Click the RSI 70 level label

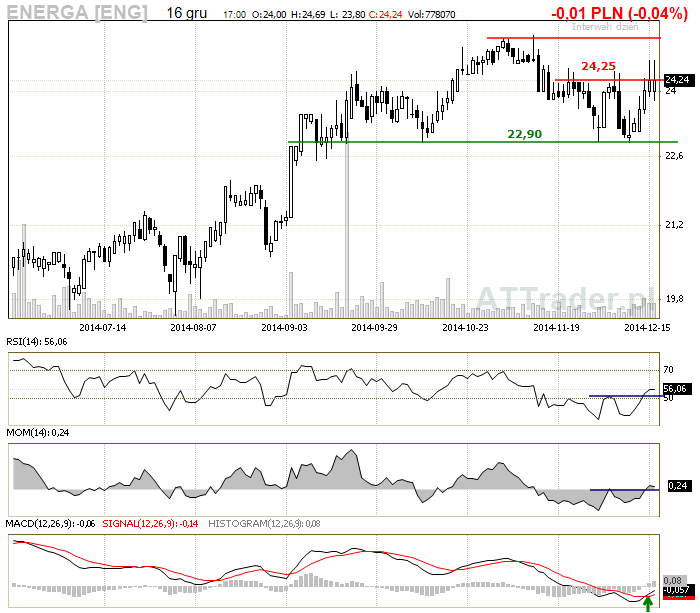(668, 370)
